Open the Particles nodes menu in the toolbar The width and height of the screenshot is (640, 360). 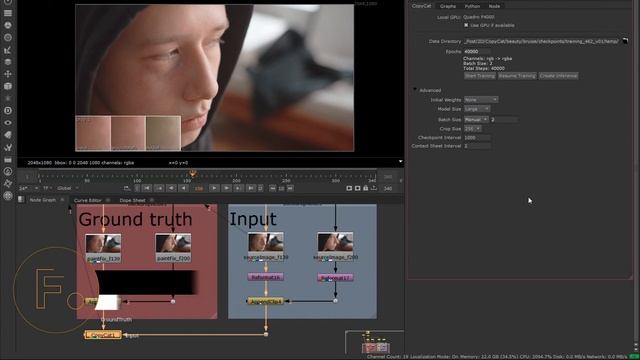pos(8,98)
